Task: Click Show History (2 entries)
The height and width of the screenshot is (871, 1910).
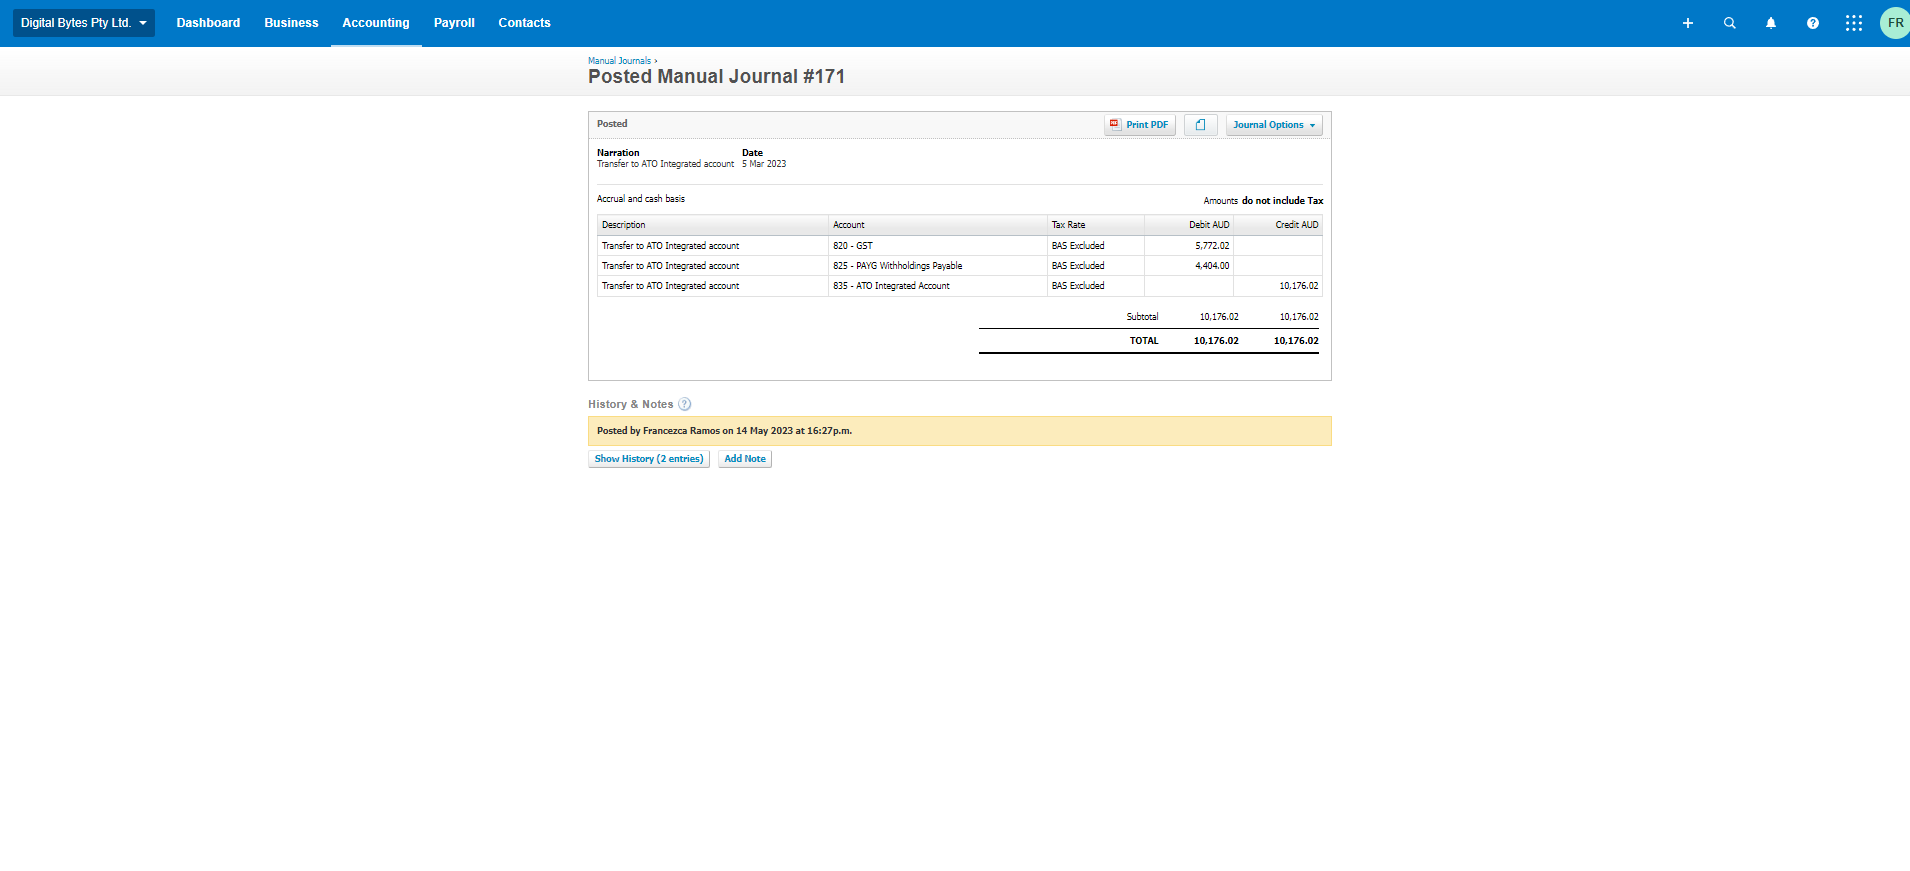Action: coord(649,459)
